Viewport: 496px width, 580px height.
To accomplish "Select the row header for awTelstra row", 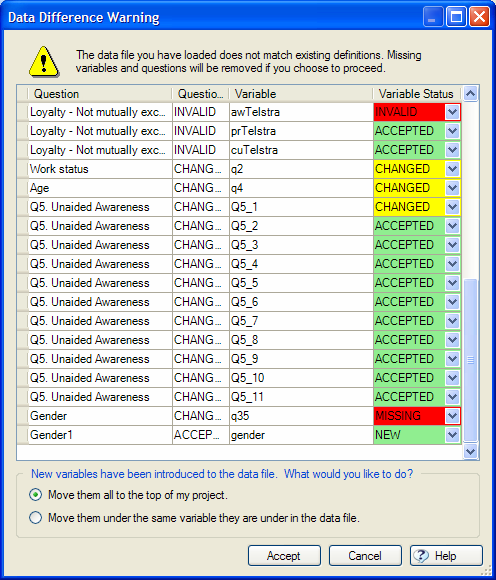I will click(23, 112).
